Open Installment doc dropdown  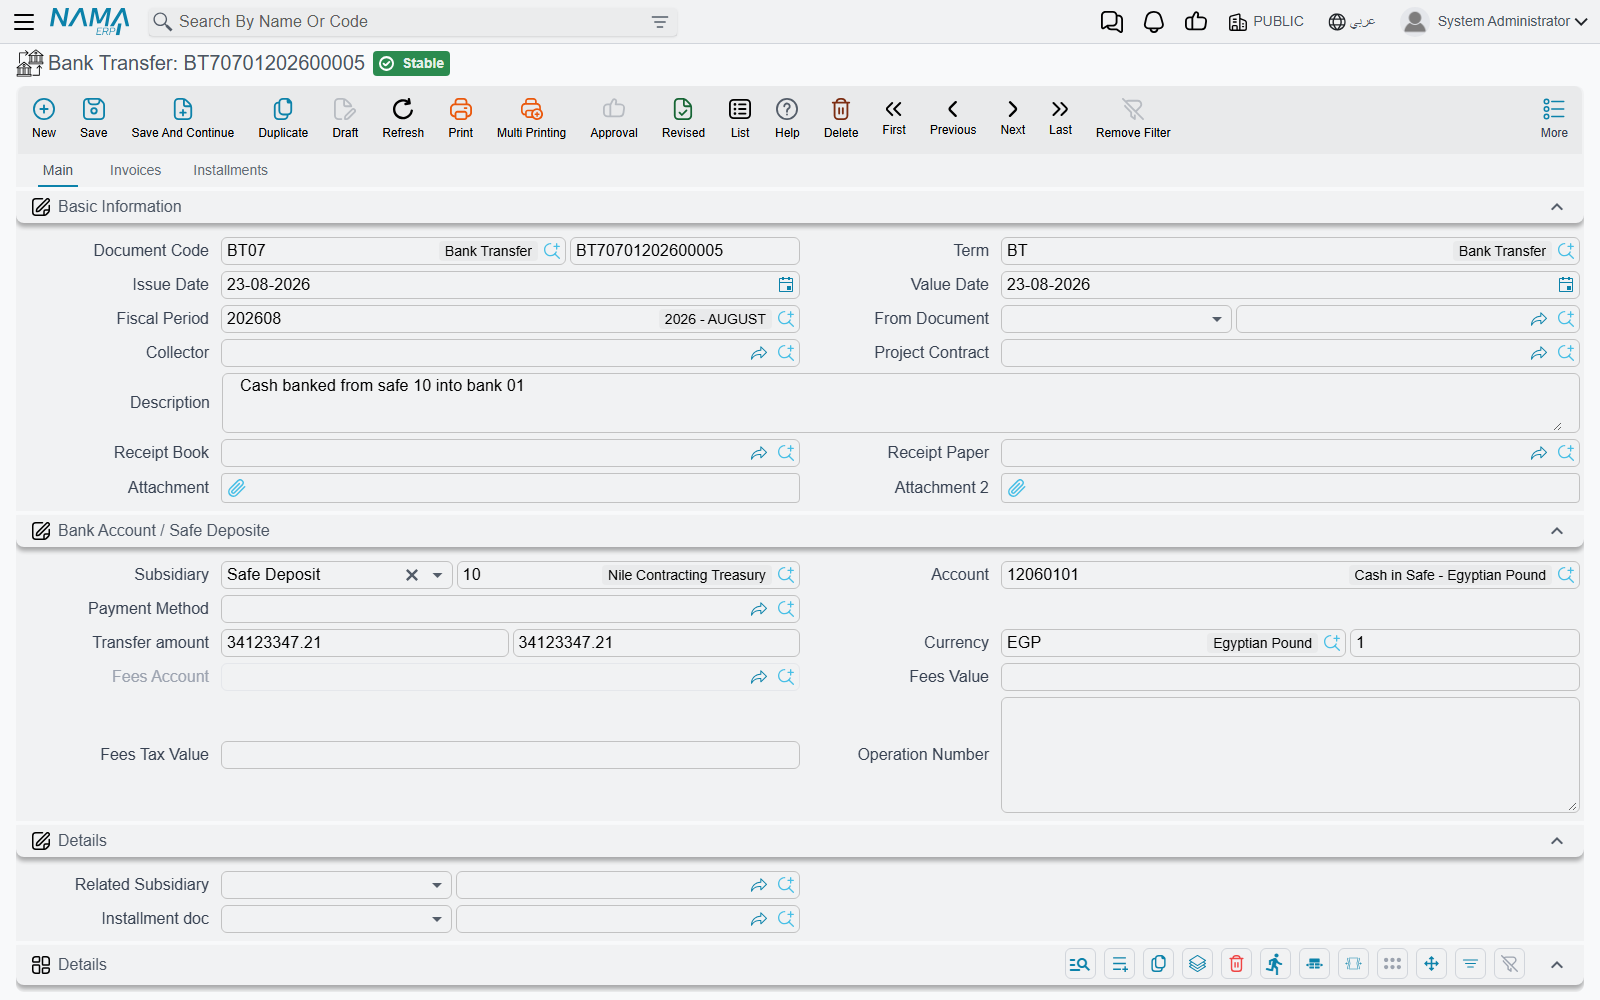[437, 919]
